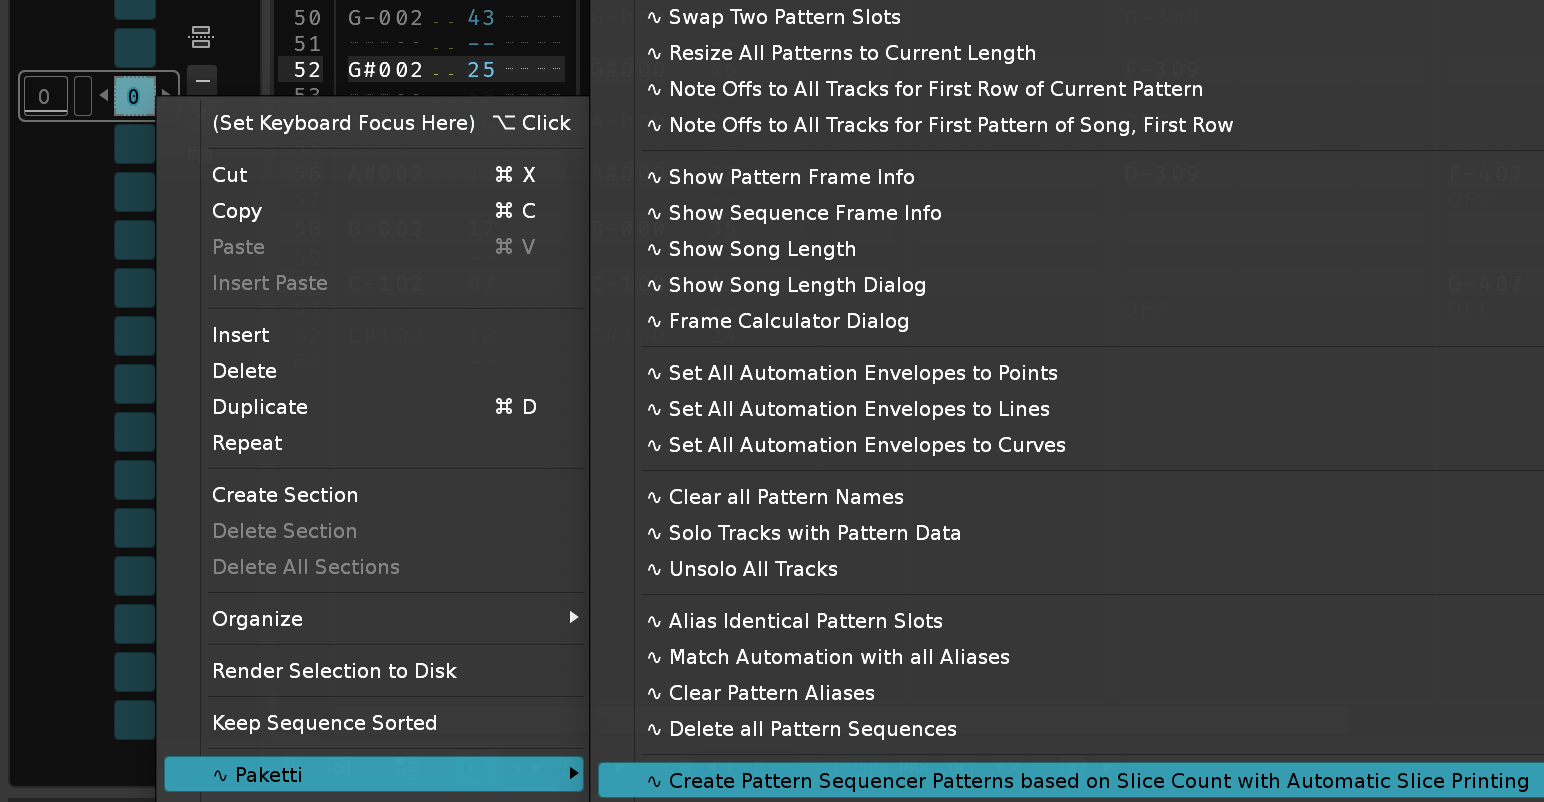Toggle Keep Sequence Sorted option
The width and height of the screenshot is (1544, 802).
(x=324, y=723)
